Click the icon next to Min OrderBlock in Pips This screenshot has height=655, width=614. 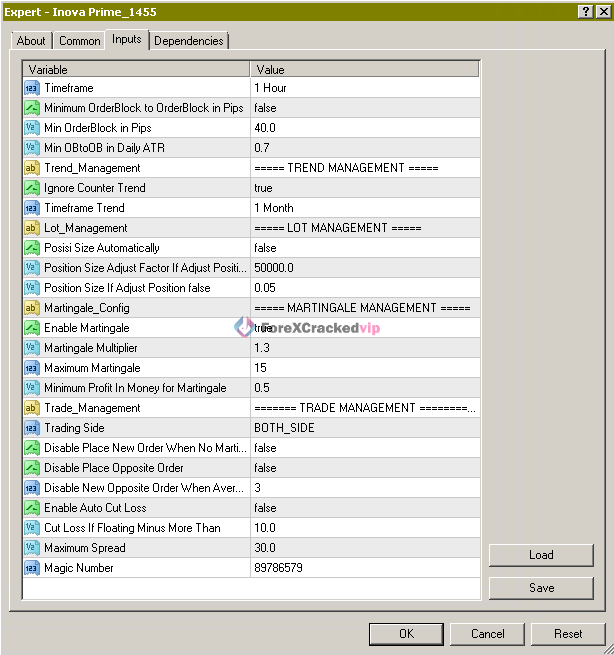click(31, 128)
